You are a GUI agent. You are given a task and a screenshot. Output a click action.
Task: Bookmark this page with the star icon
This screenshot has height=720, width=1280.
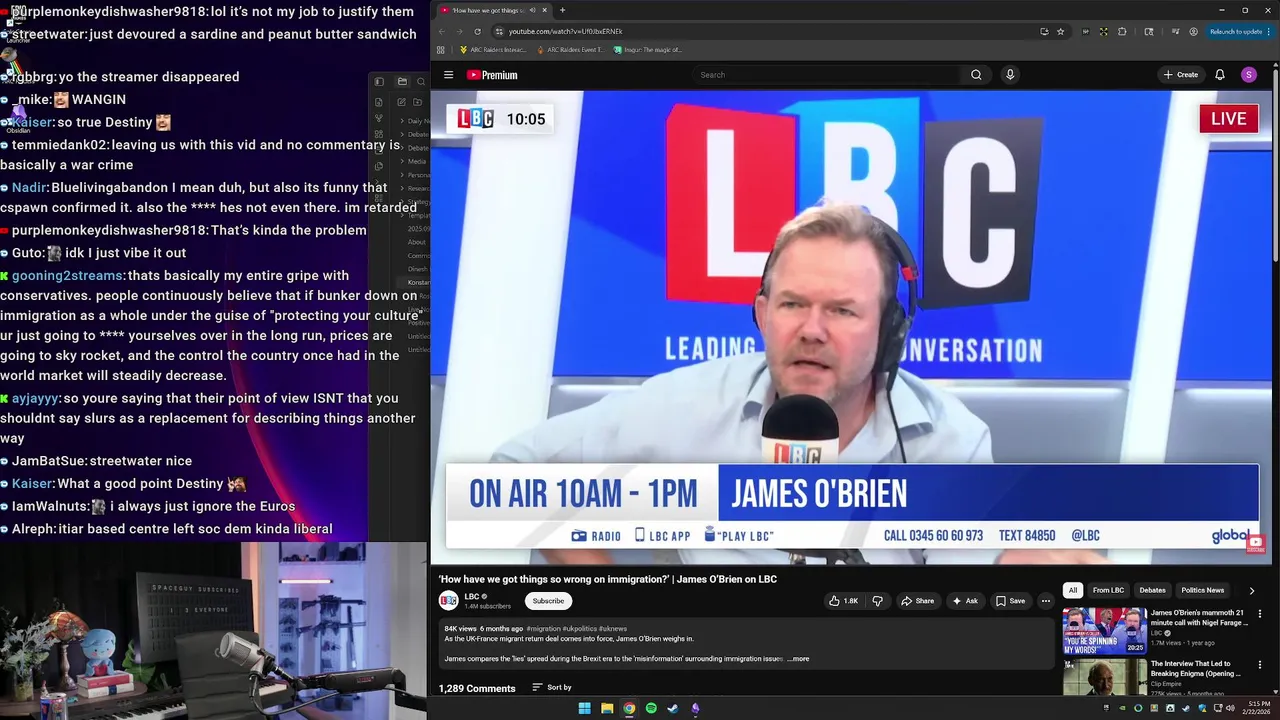click(x=1060, y=31)
